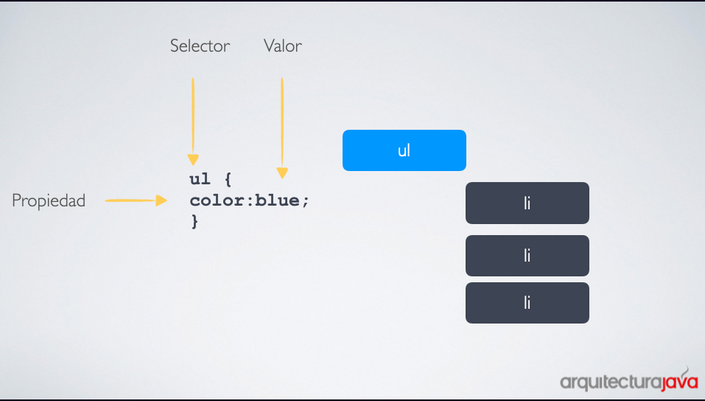Click the opening curly brace after ul
The width and height of the screenshot is (705, 401).
pyautogui.click(x=228, y=180)
